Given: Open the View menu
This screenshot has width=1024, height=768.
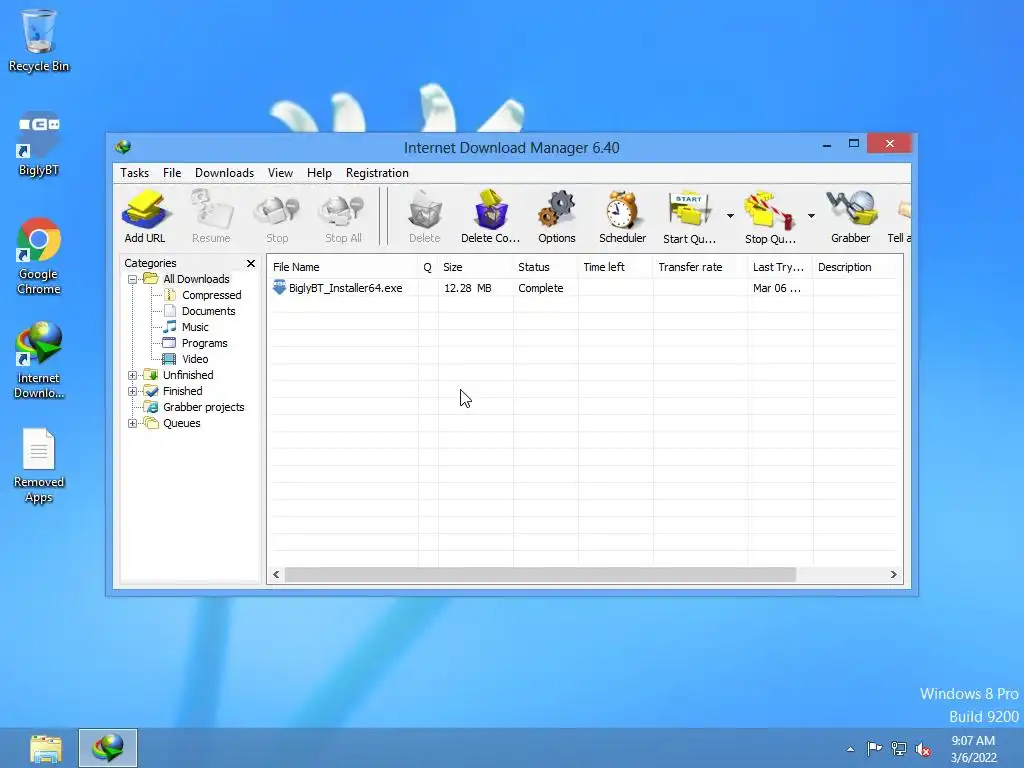Looking at the screenshot, I should coord(280,173).
